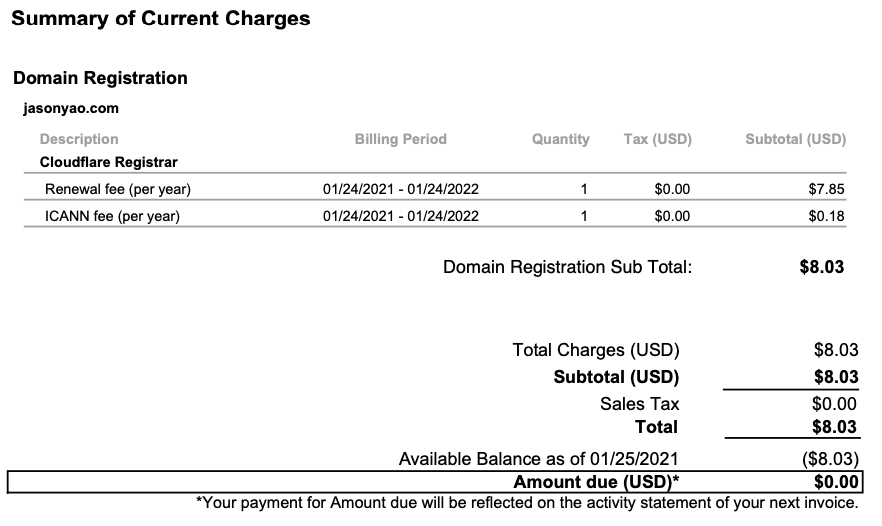Select the Amount due (USD) label
Viewport: 882px width, 526px height.
click(596, 482)
